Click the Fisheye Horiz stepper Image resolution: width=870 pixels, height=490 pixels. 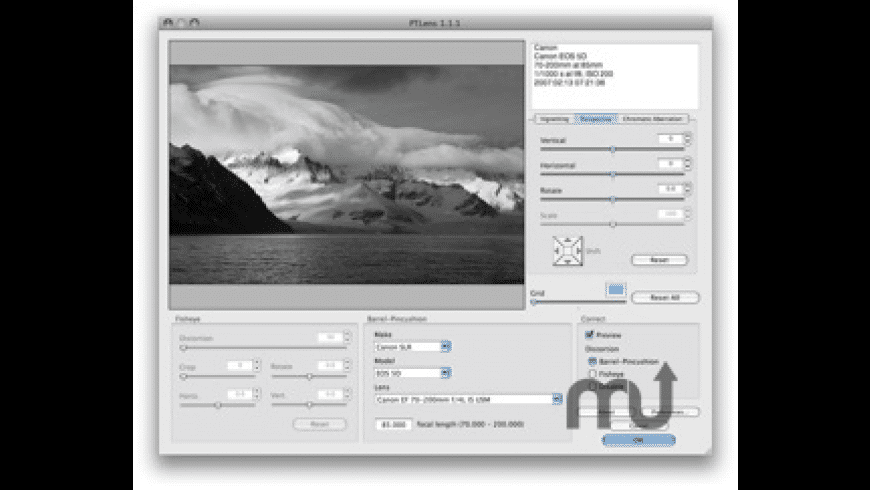tap(256, 394)
